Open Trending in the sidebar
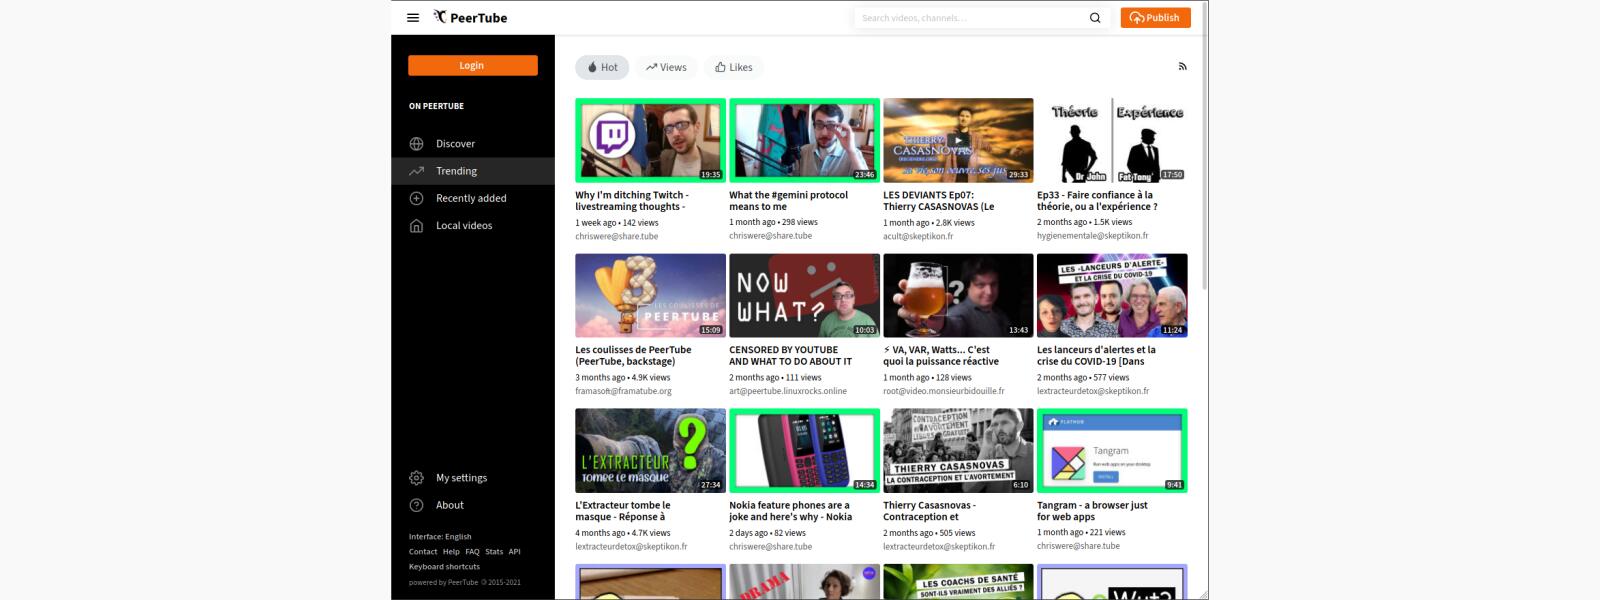1600x600 pixels. [473, 171]
